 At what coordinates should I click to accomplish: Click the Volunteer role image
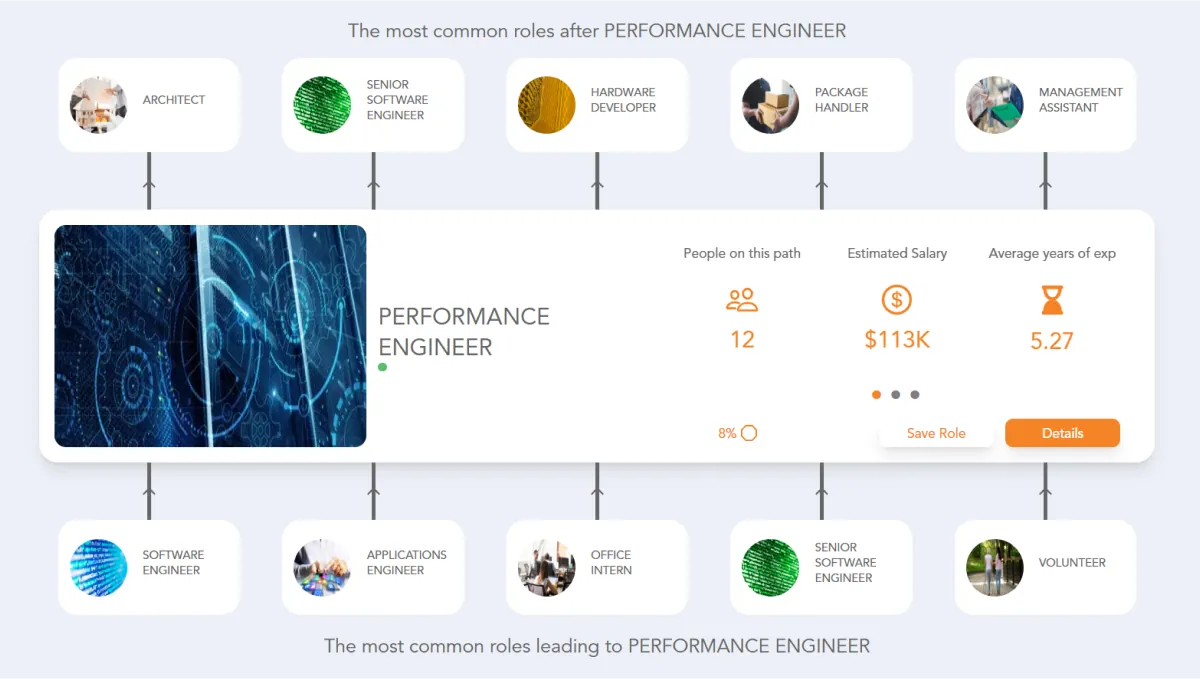tap(994, 567)
